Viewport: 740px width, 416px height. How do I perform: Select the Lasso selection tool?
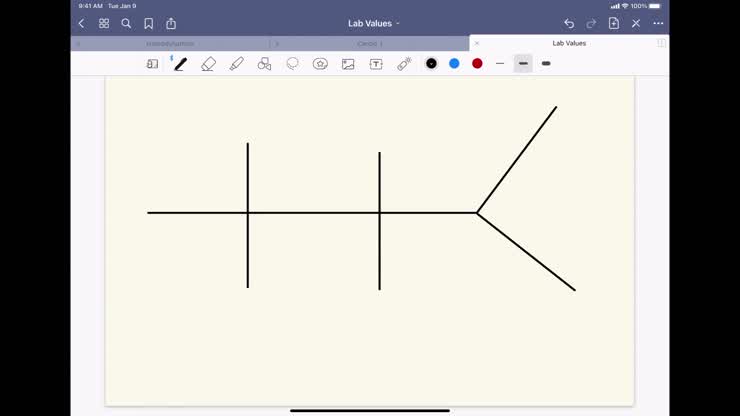(292, 63)
